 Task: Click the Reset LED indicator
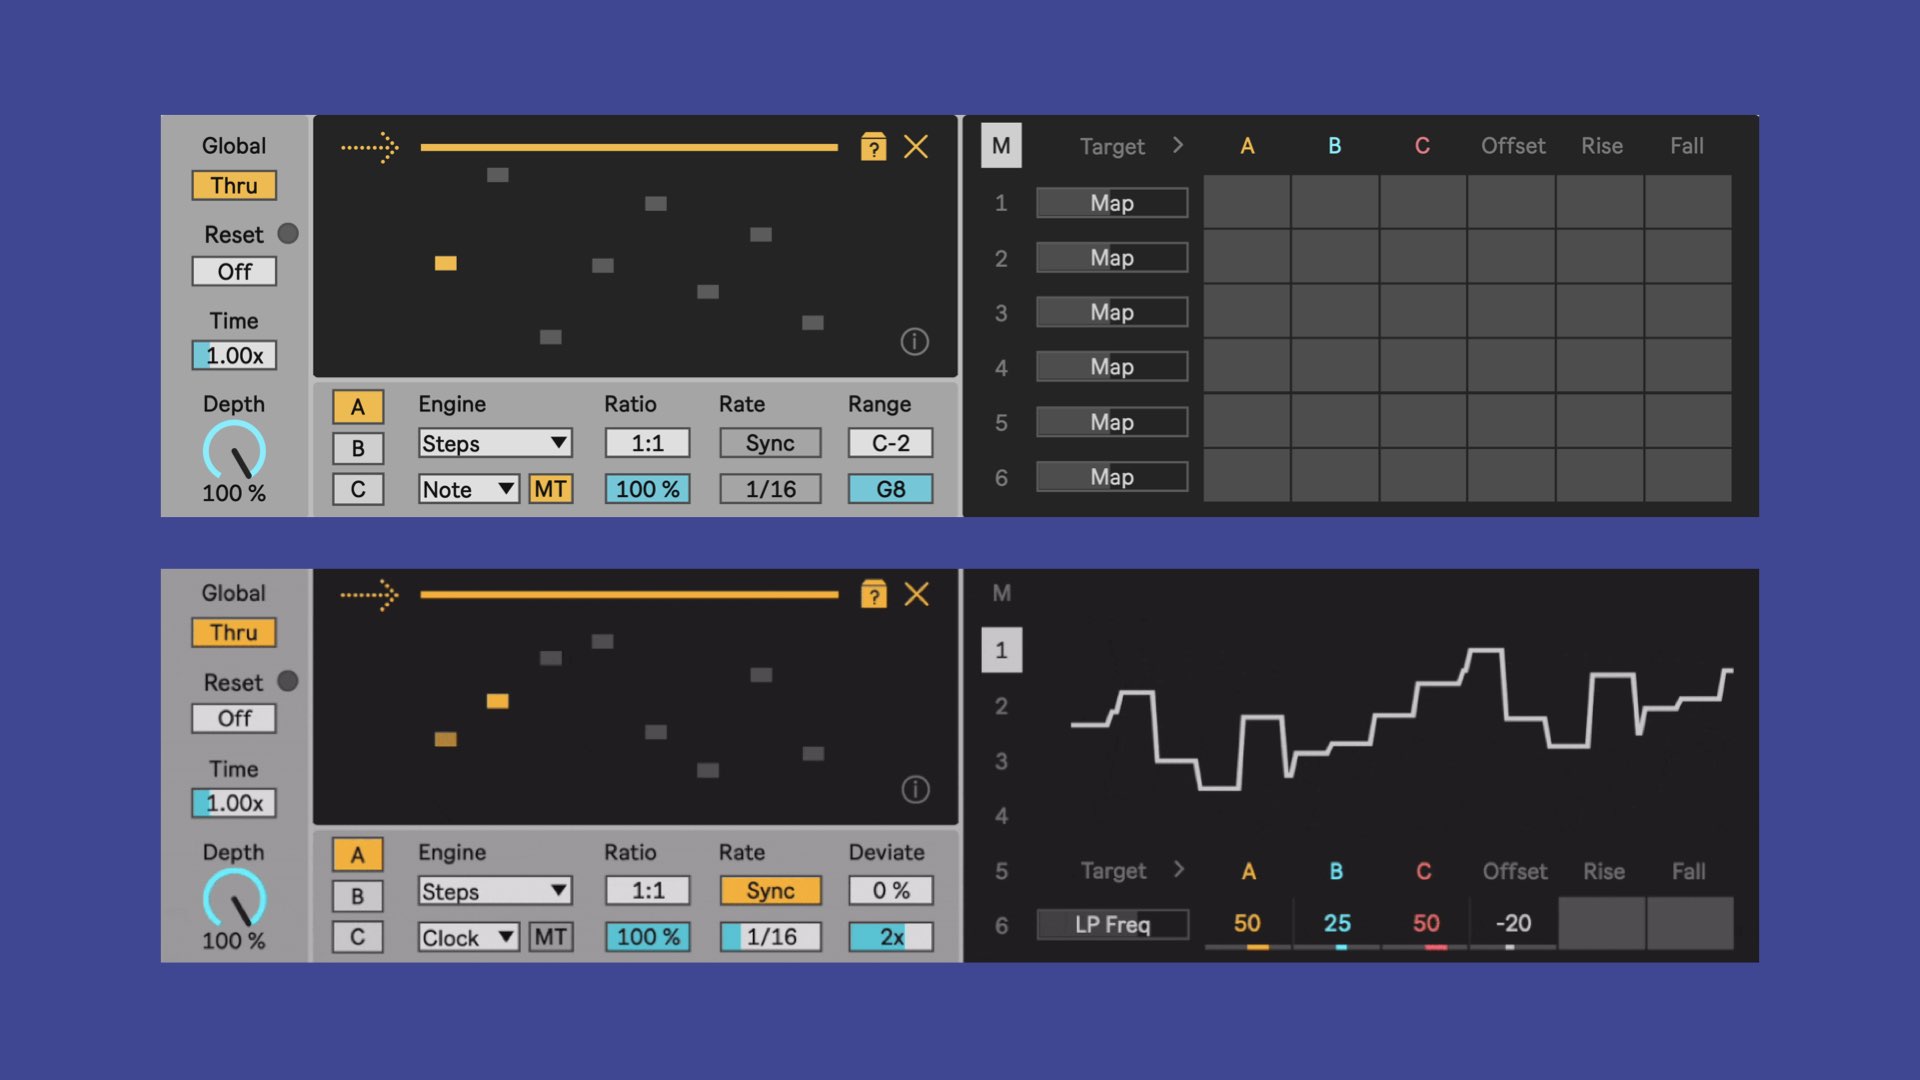pyautogui.click(x=287, y=234)
